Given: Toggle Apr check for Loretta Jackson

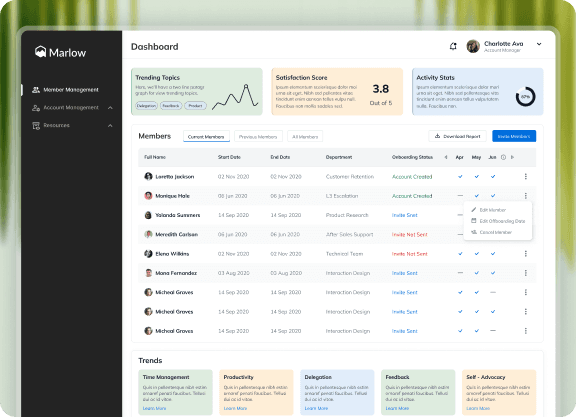Looking at the screenshot, I should click(x=460, y=177).
